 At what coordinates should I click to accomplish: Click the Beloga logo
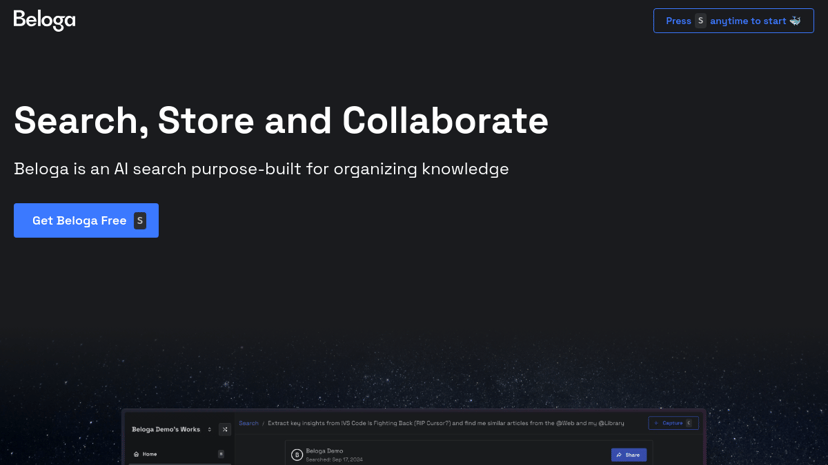(44, 21)
